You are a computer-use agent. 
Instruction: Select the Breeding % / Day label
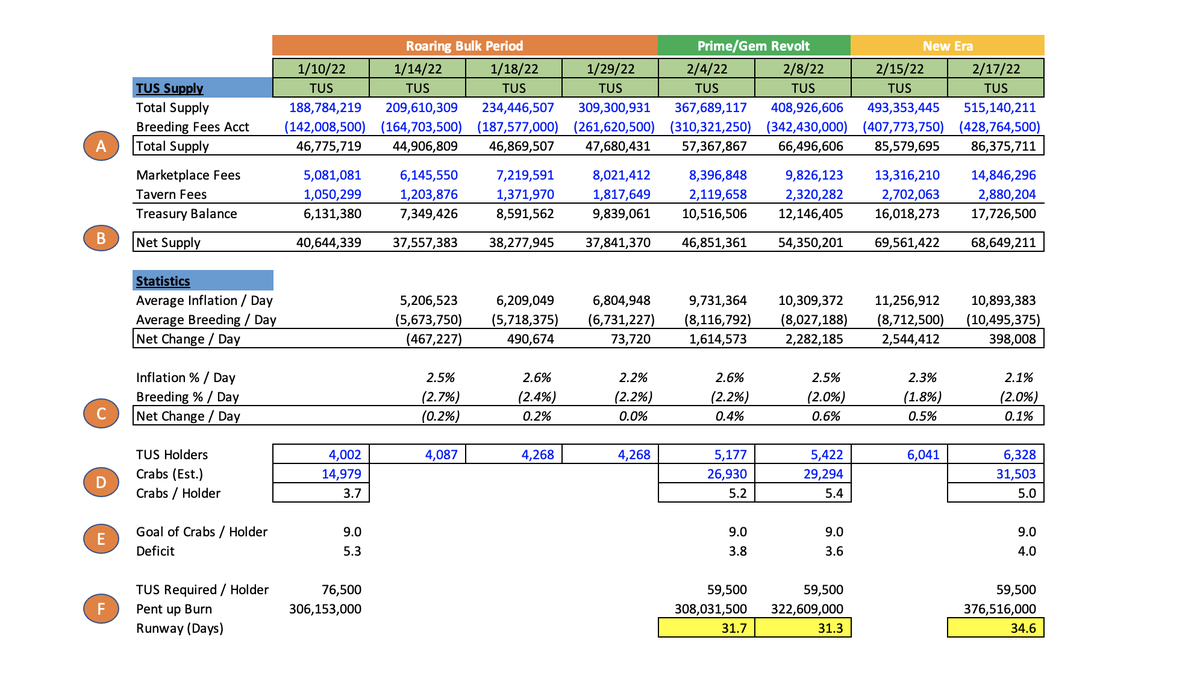[188, 397]
